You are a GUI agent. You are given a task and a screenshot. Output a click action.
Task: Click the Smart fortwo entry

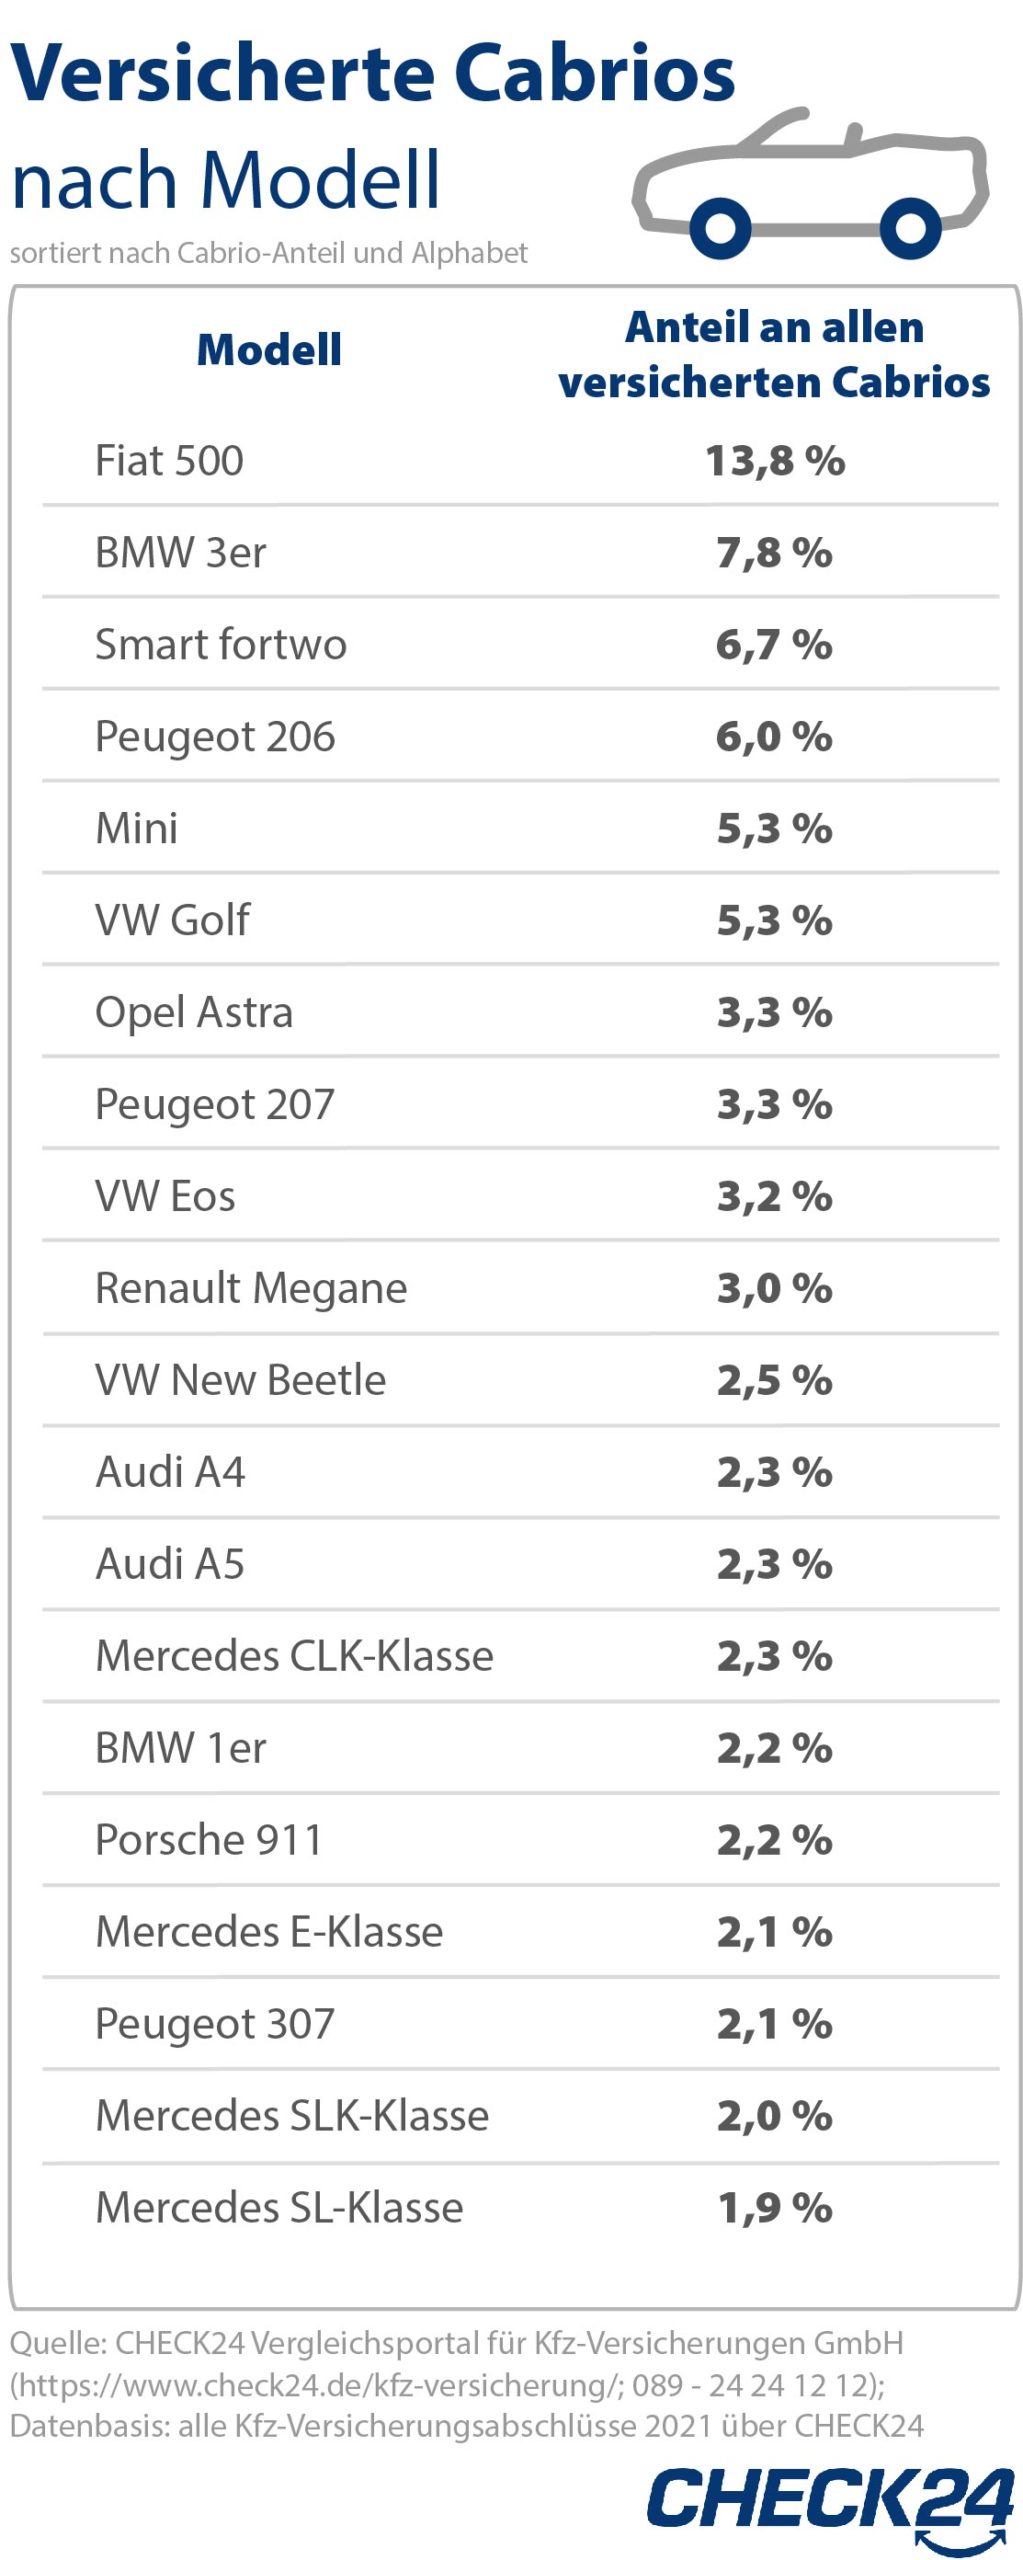point(221,645)
